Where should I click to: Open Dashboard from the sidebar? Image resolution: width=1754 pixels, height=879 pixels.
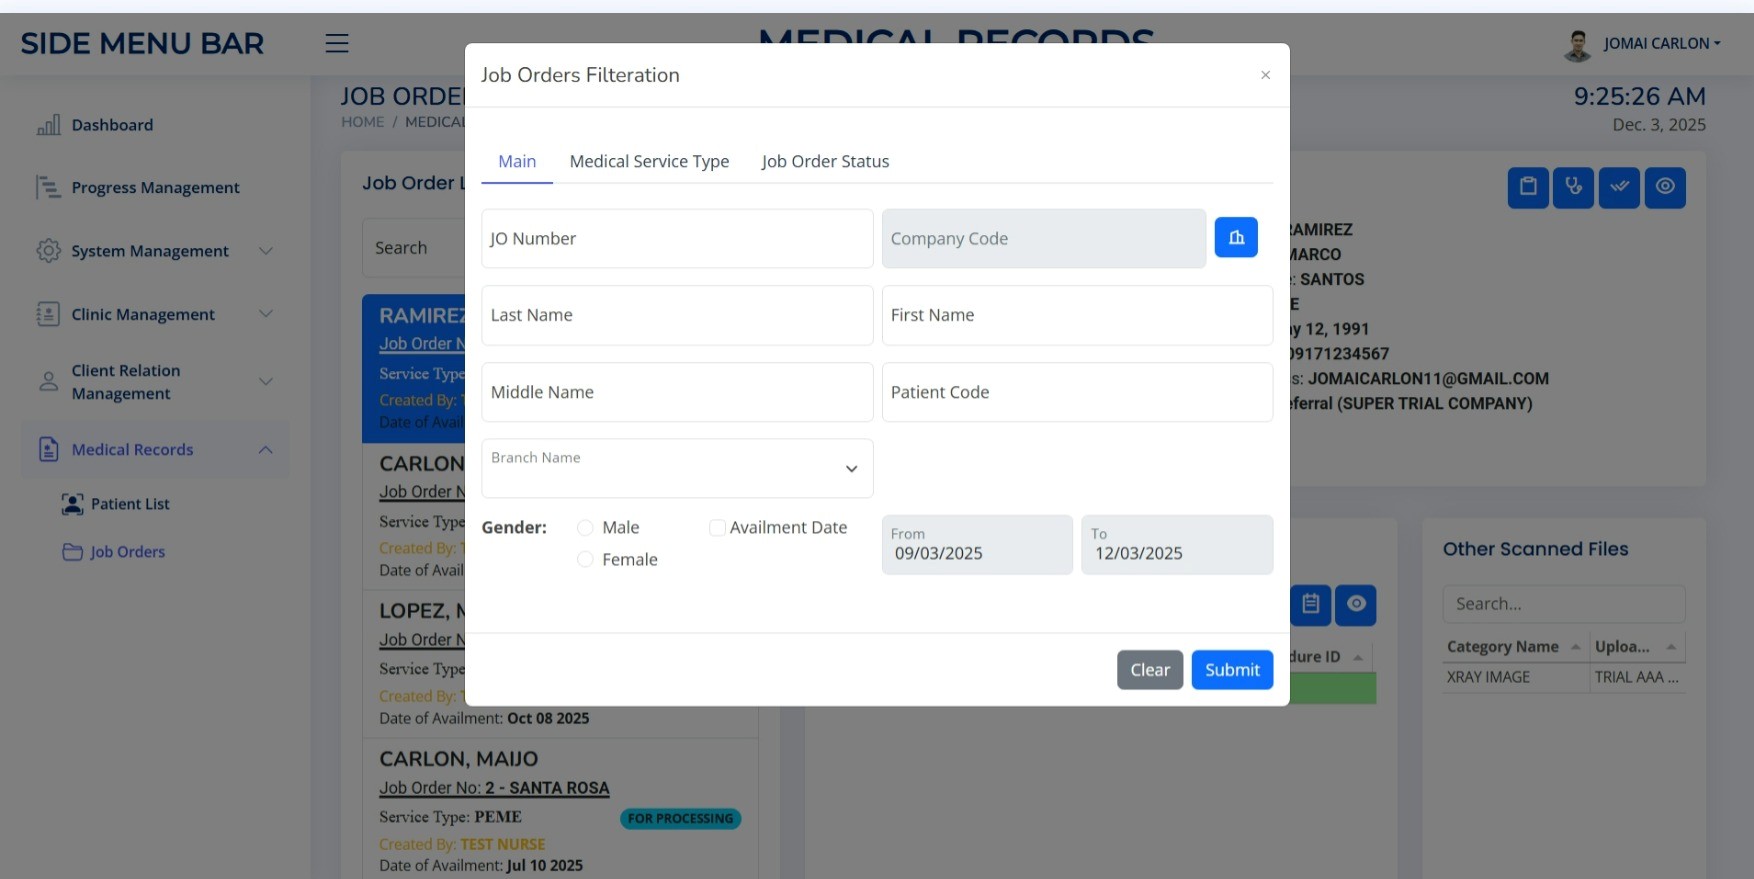tap(112, 125)
